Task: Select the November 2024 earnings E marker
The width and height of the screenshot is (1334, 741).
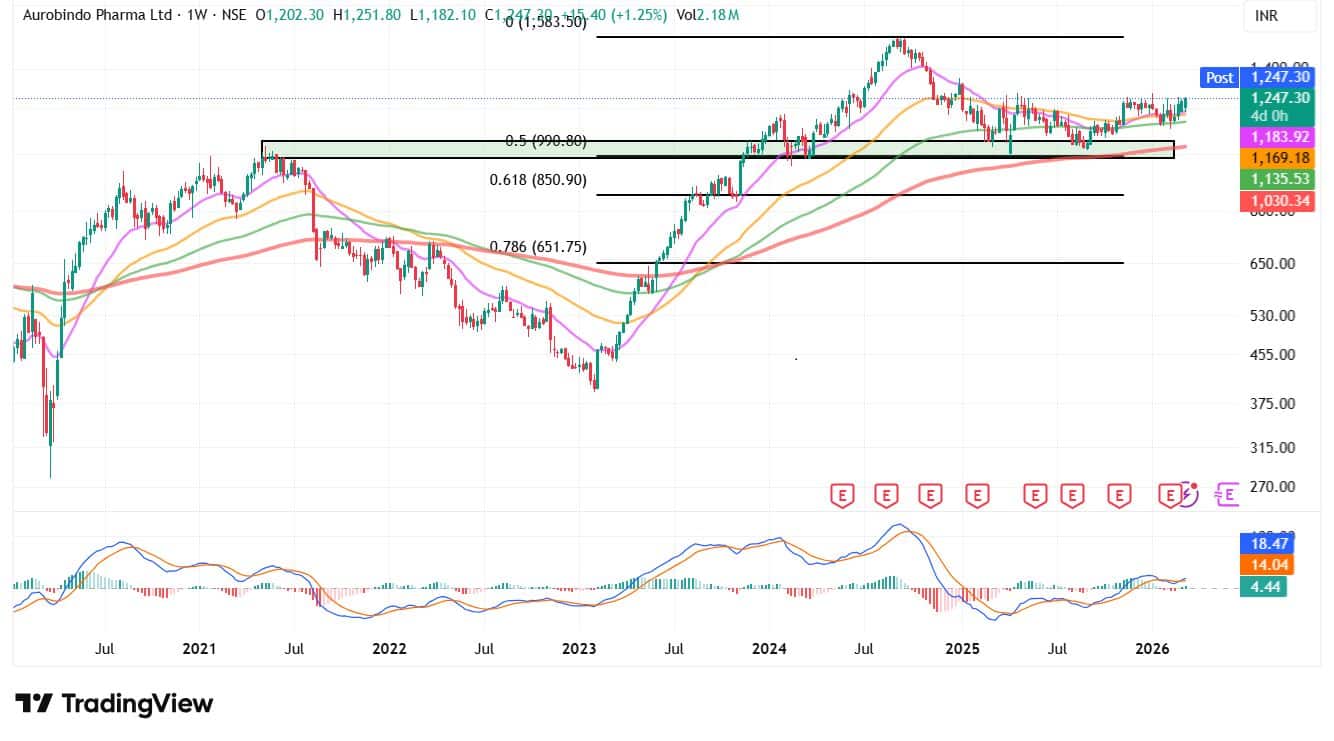Action: (932, 494)
